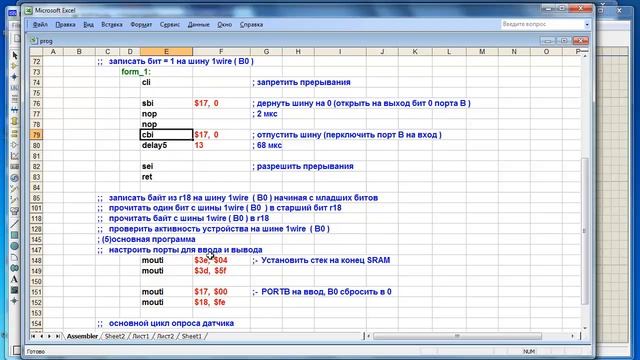This screenshot has height=360, width=640.
Task: Select the 2D box drawing tool
Action: pyautogui.click(x=15, y=235)
